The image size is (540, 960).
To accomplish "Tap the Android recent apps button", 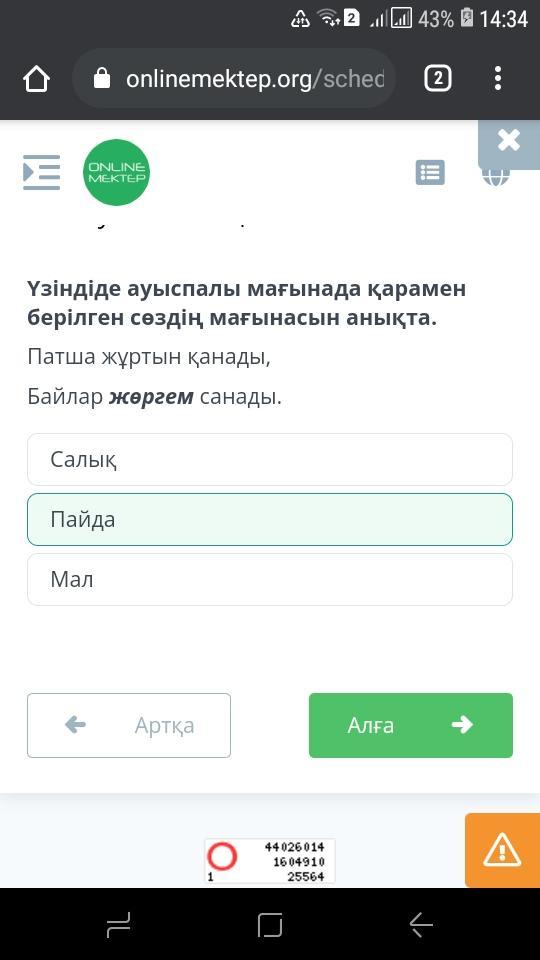I will point(118,924).
